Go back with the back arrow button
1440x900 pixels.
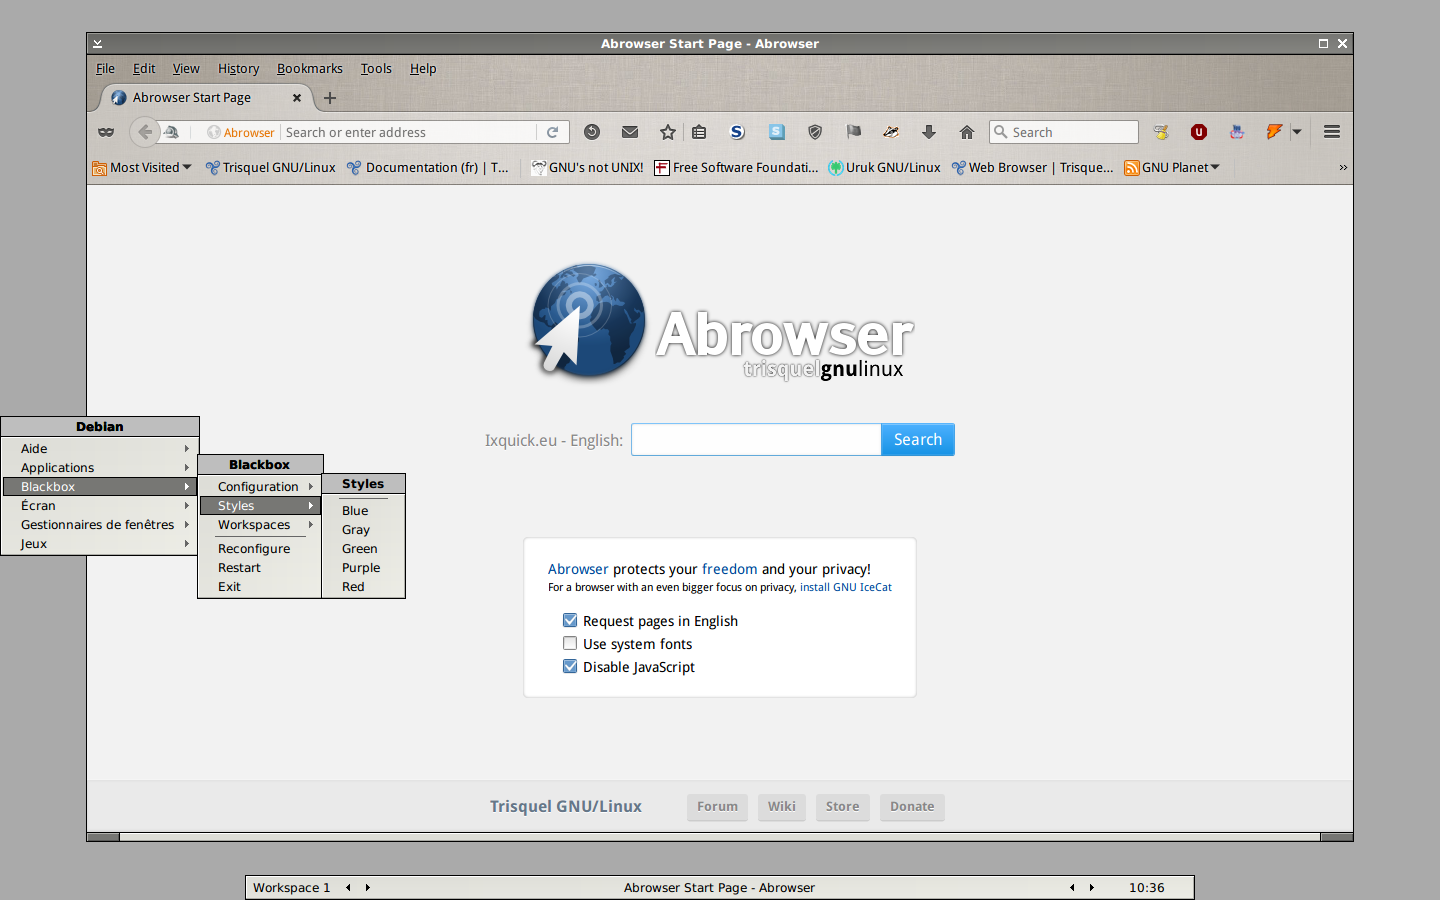coord(145,132)
